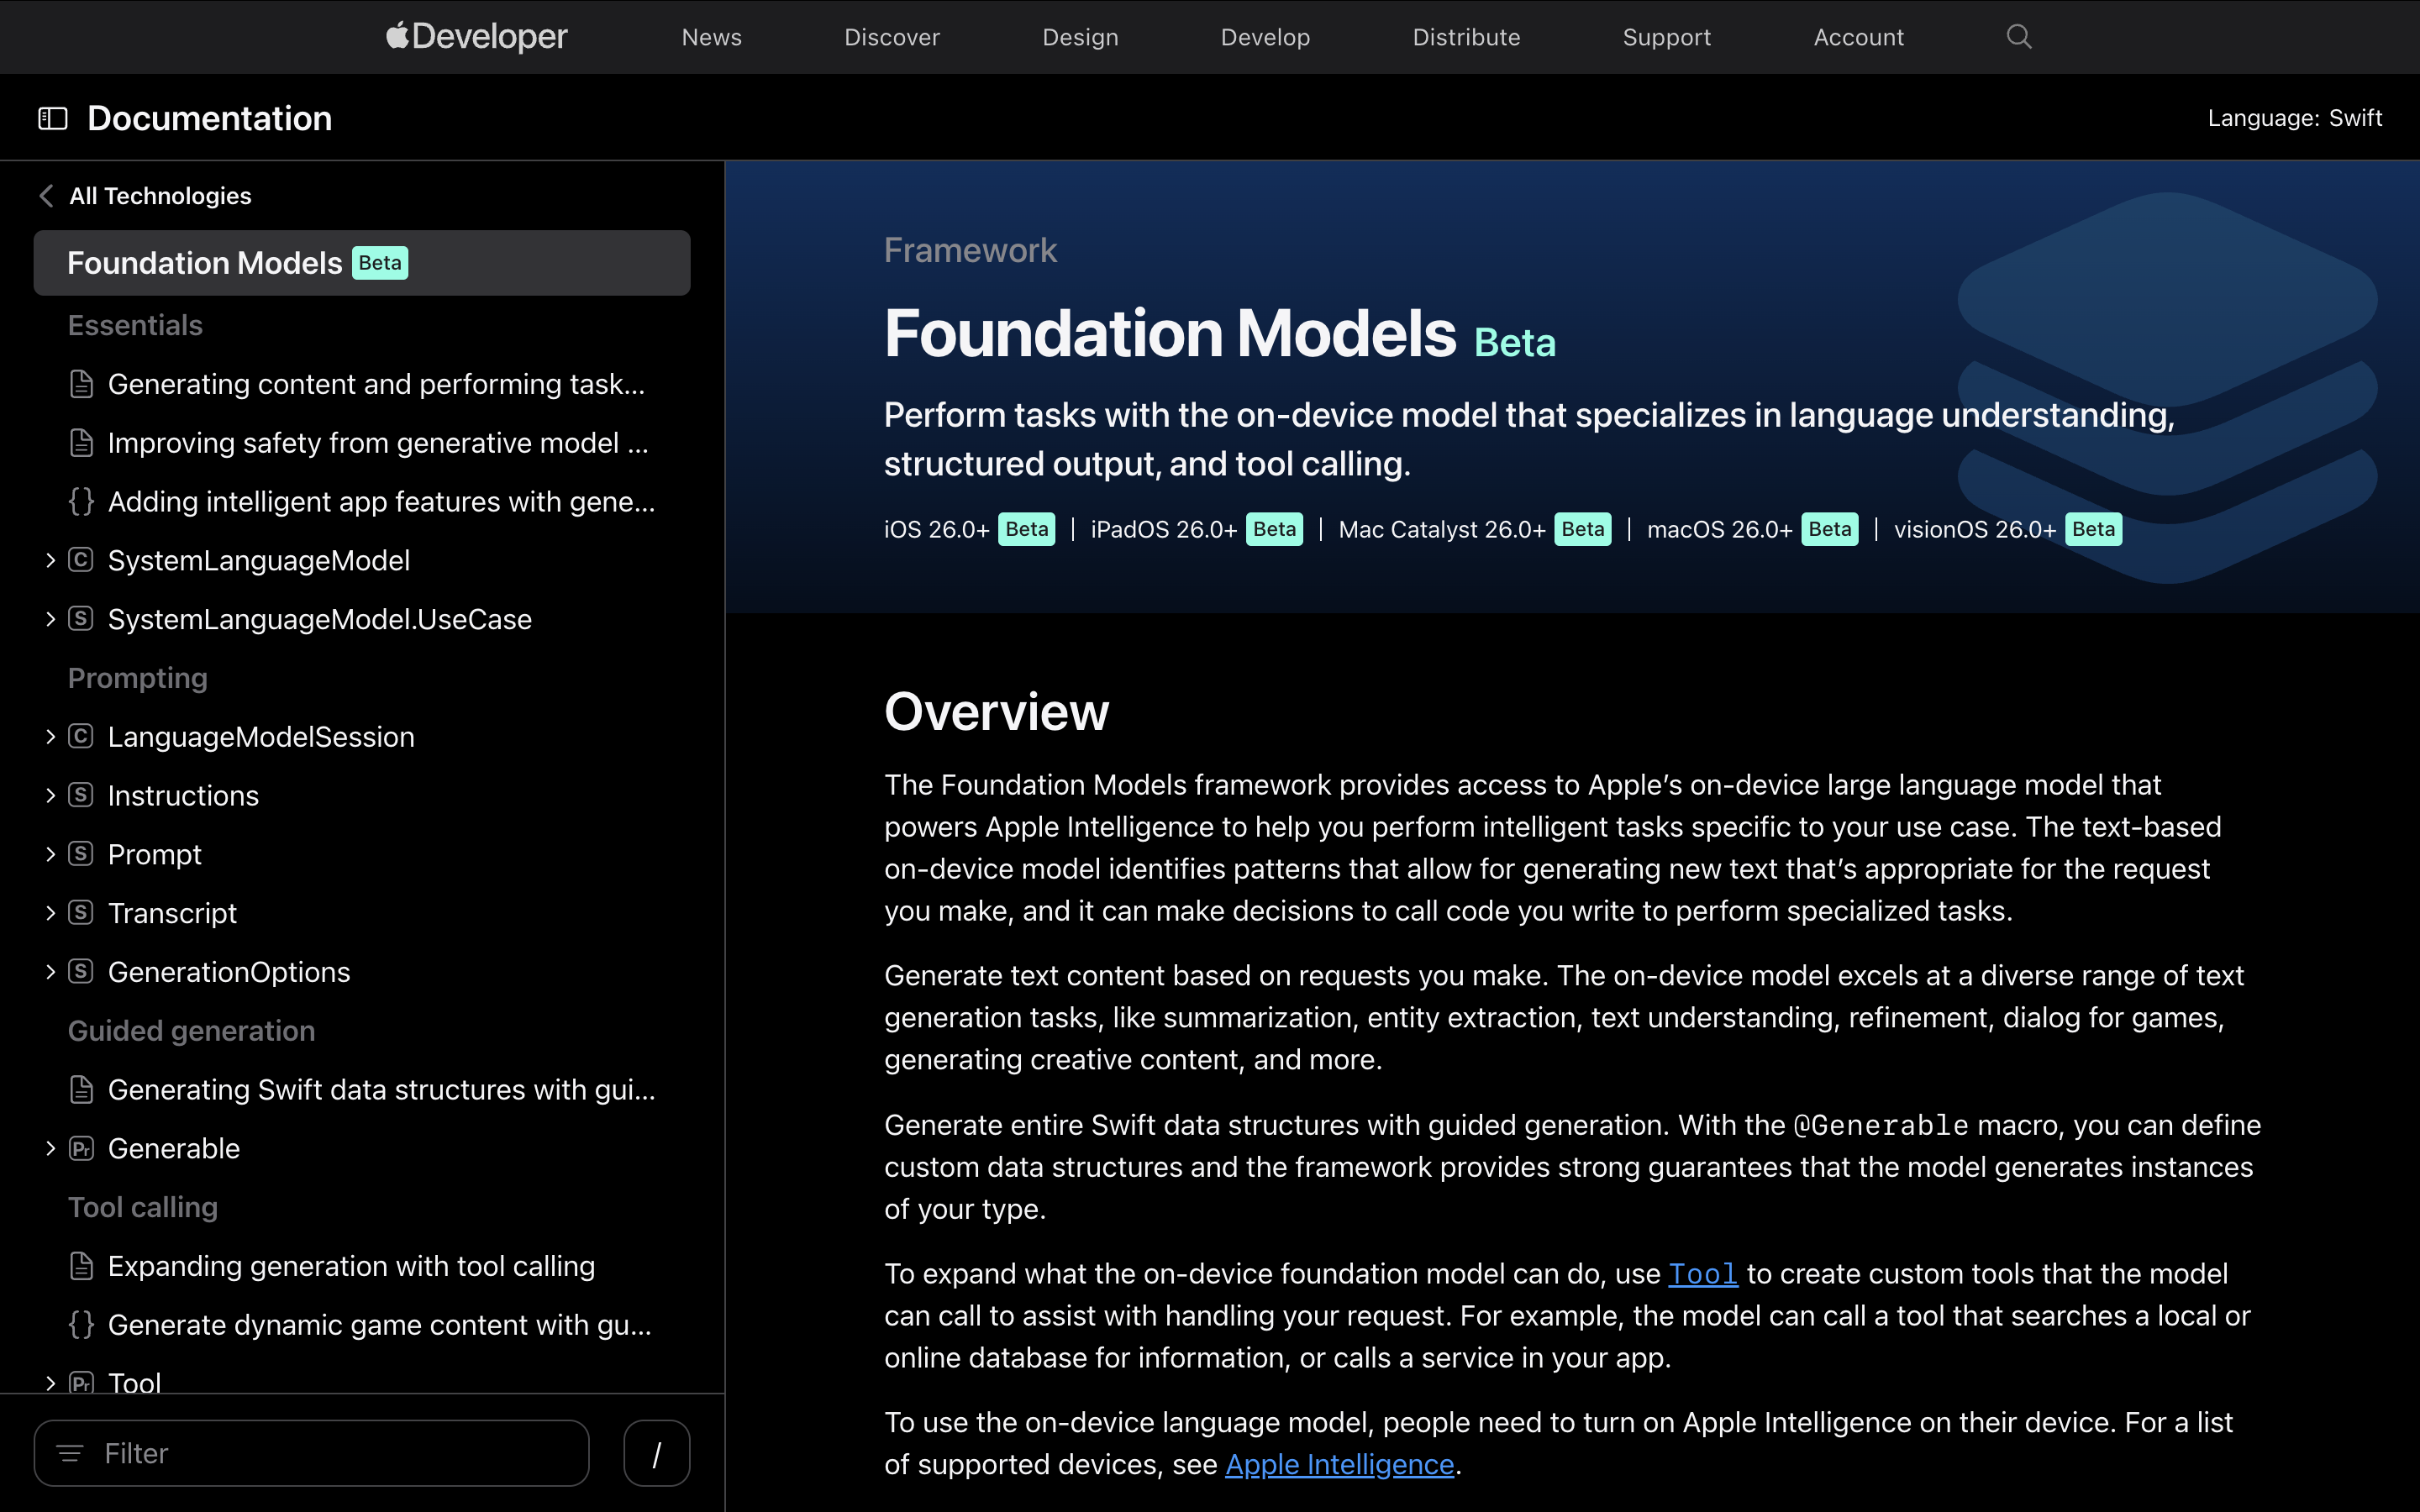Open the Language: Swift selector
2420x1512 pixels.
pyautogui.click(x=2294, y=119)
